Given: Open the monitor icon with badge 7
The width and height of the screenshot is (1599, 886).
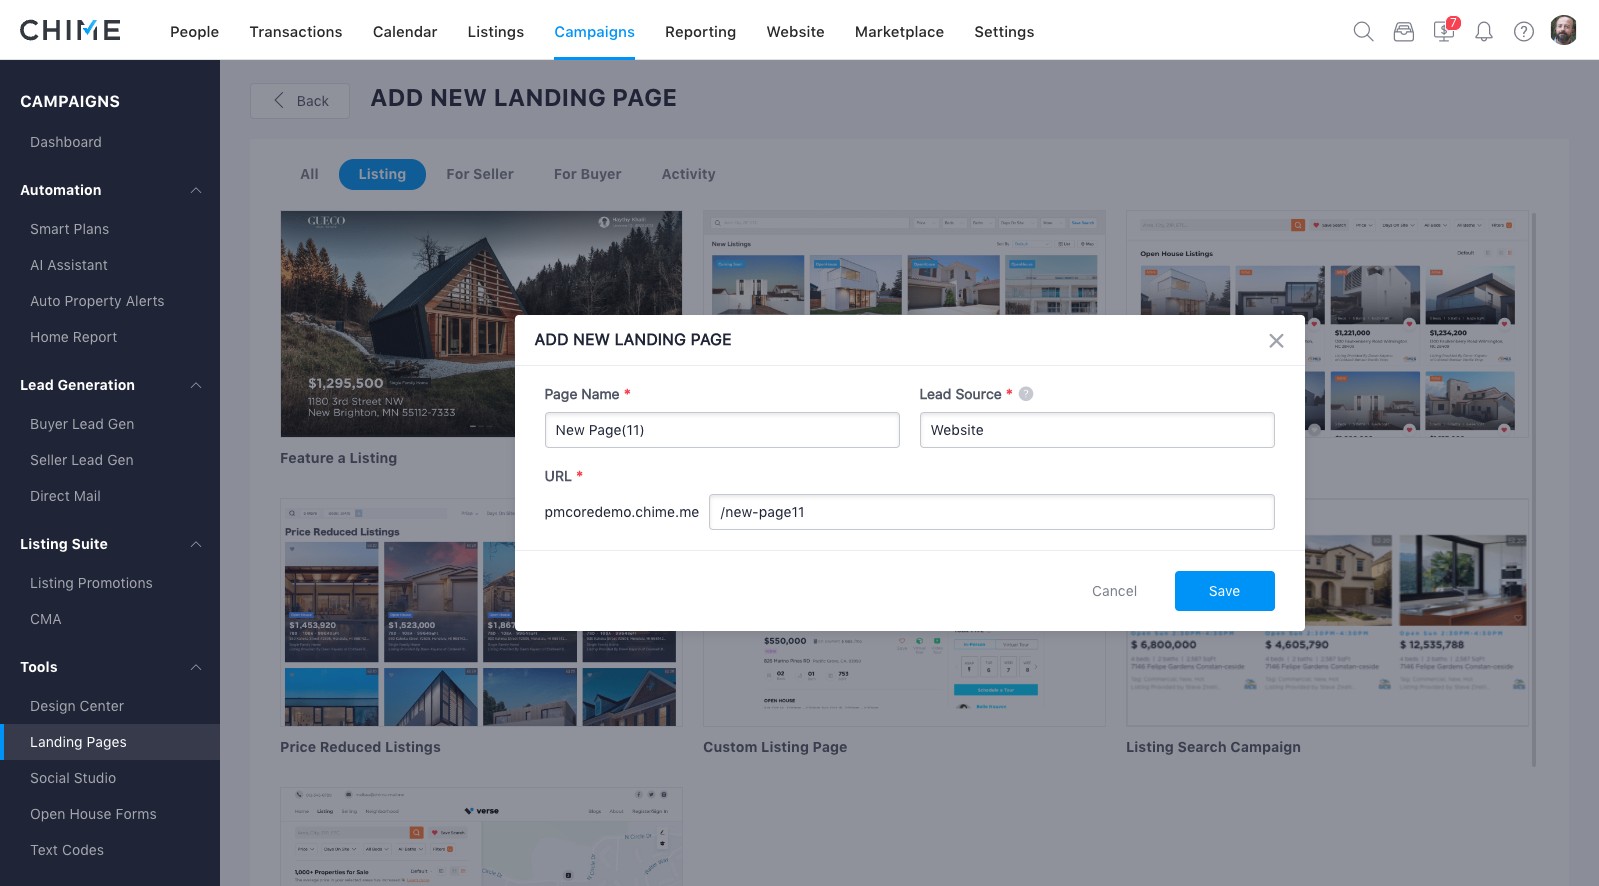Looking at the screenshot, I should pyautogui.click(x=1445, y=30).
